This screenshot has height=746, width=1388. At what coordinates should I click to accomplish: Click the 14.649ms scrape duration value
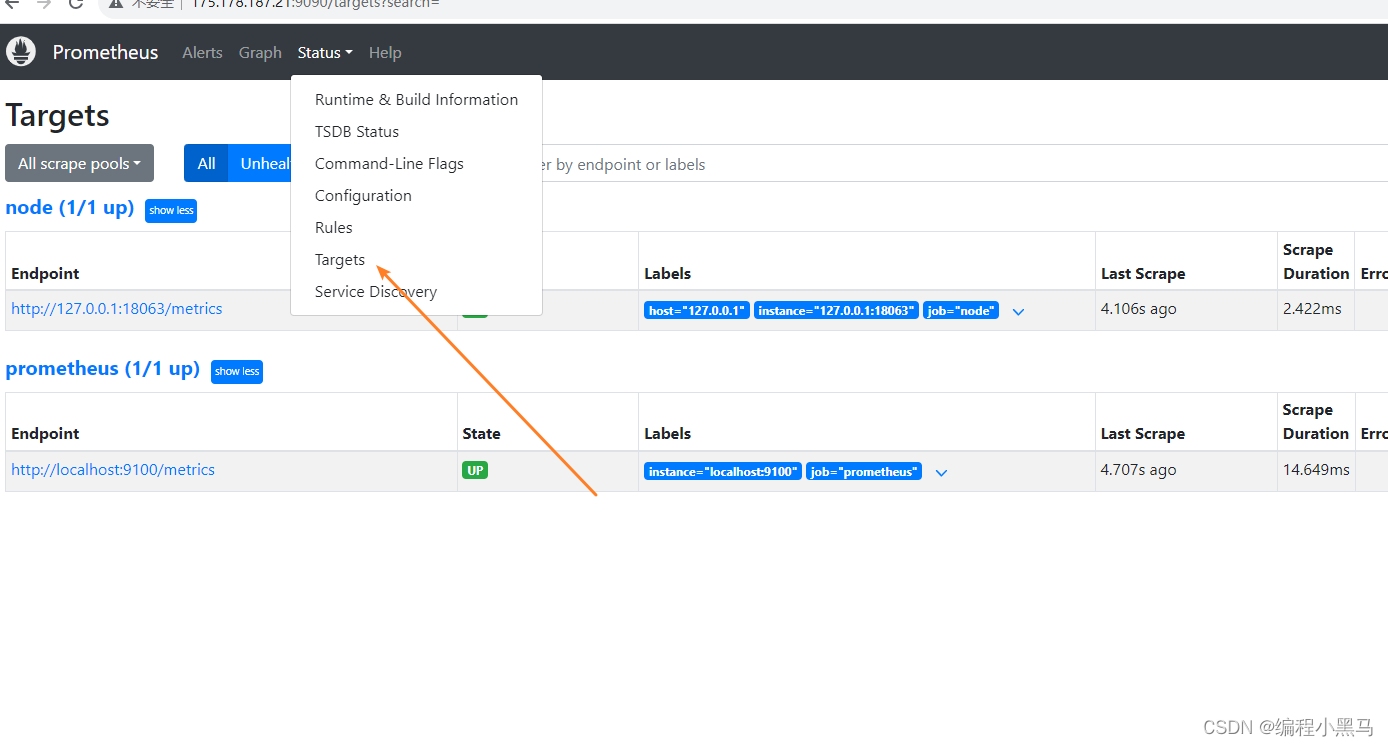tap(1316, 470)
